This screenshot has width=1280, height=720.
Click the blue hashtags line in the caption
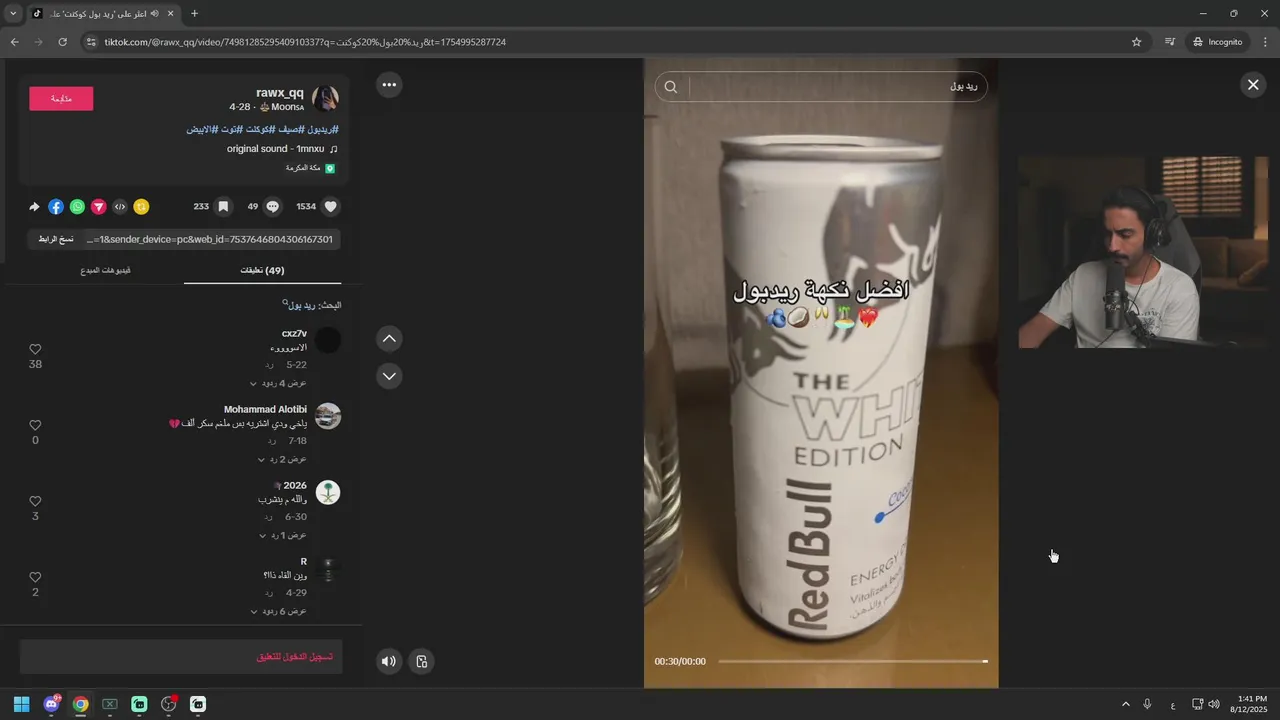(262, 129)
